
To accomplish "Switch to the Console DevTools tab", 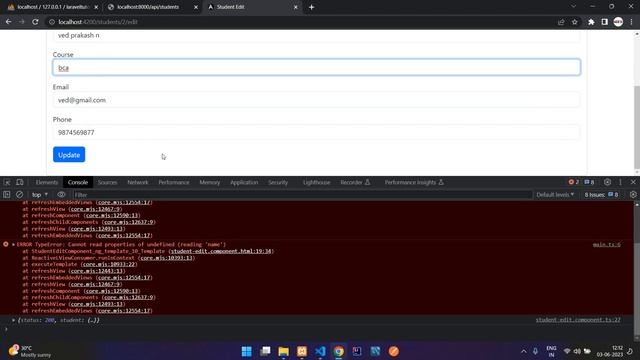I will click(78, 182).
